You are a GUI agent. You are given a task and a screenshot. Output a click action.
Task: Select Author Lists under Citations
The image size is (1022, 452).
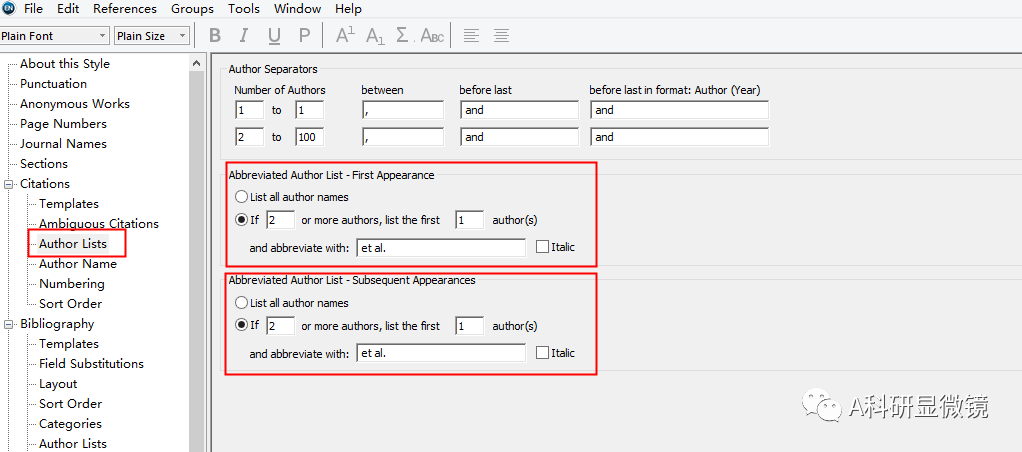(x=73, y=244)
